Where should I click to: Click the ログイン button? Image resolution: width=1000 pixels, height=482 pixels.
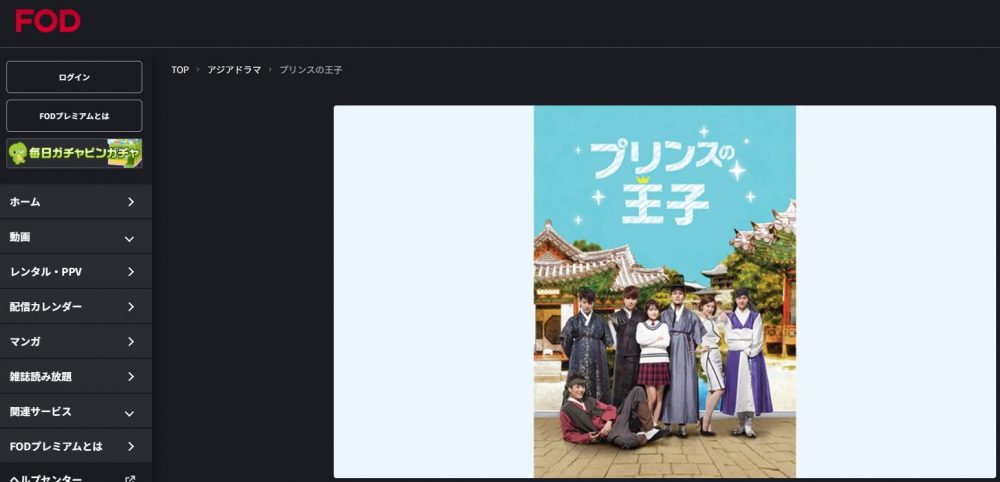tap(74, 77)
